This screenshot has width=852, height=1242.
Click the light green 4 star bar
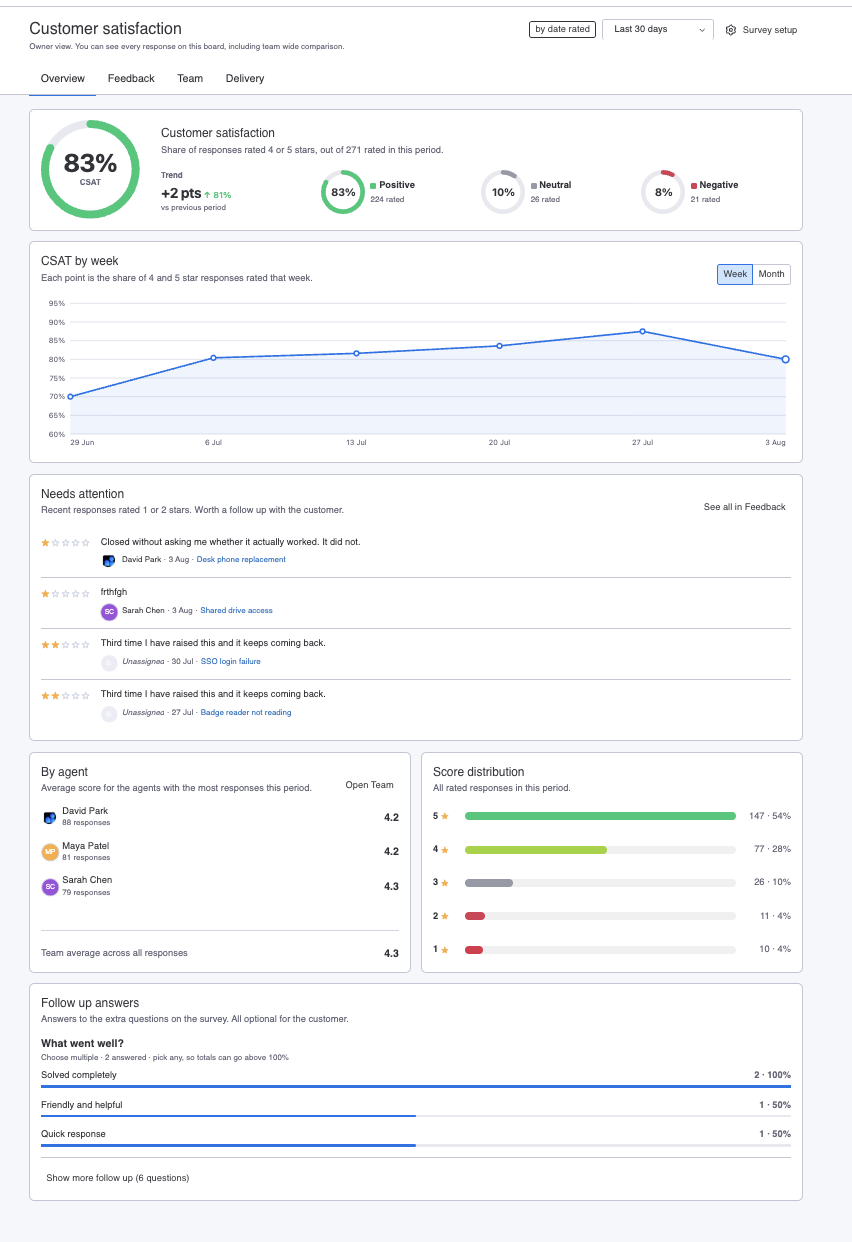tap(536, 850)
